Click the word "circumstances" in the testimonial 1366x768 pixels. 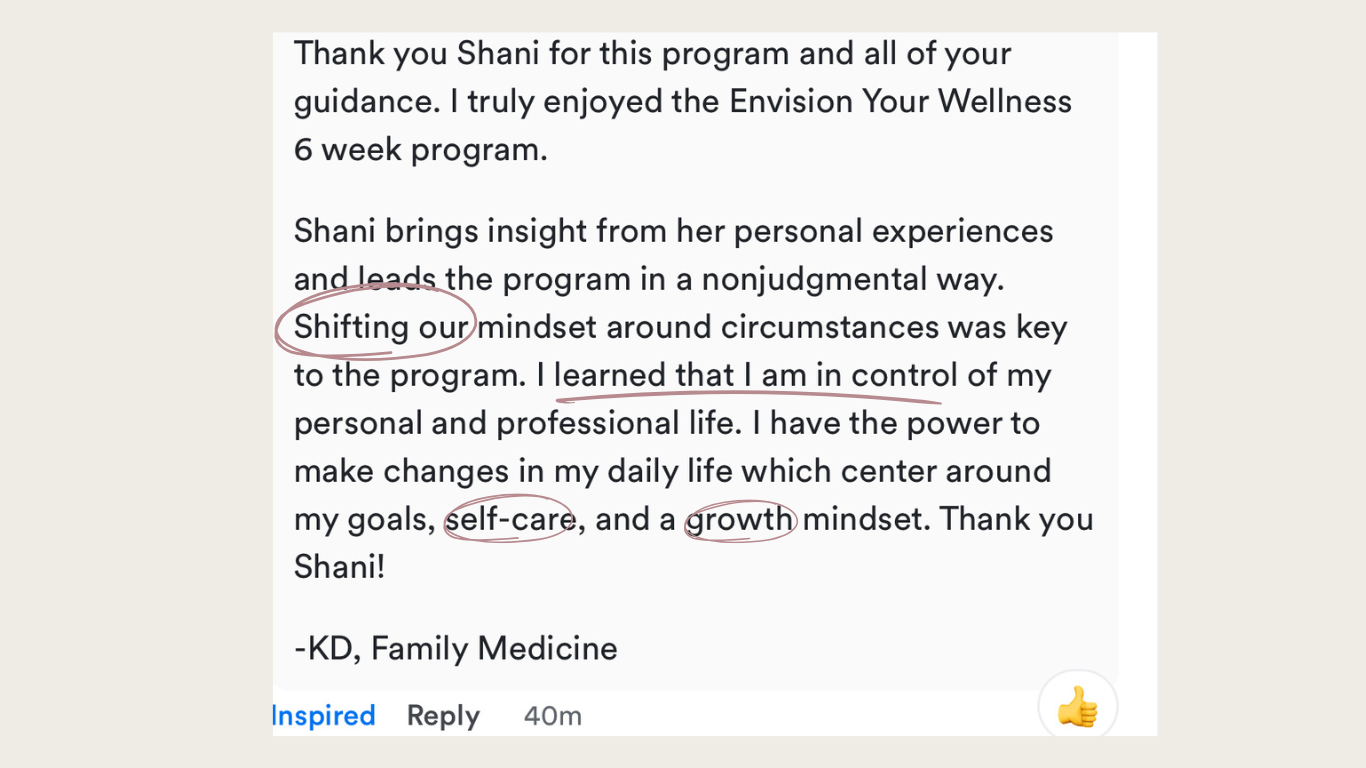click(830, 328)
